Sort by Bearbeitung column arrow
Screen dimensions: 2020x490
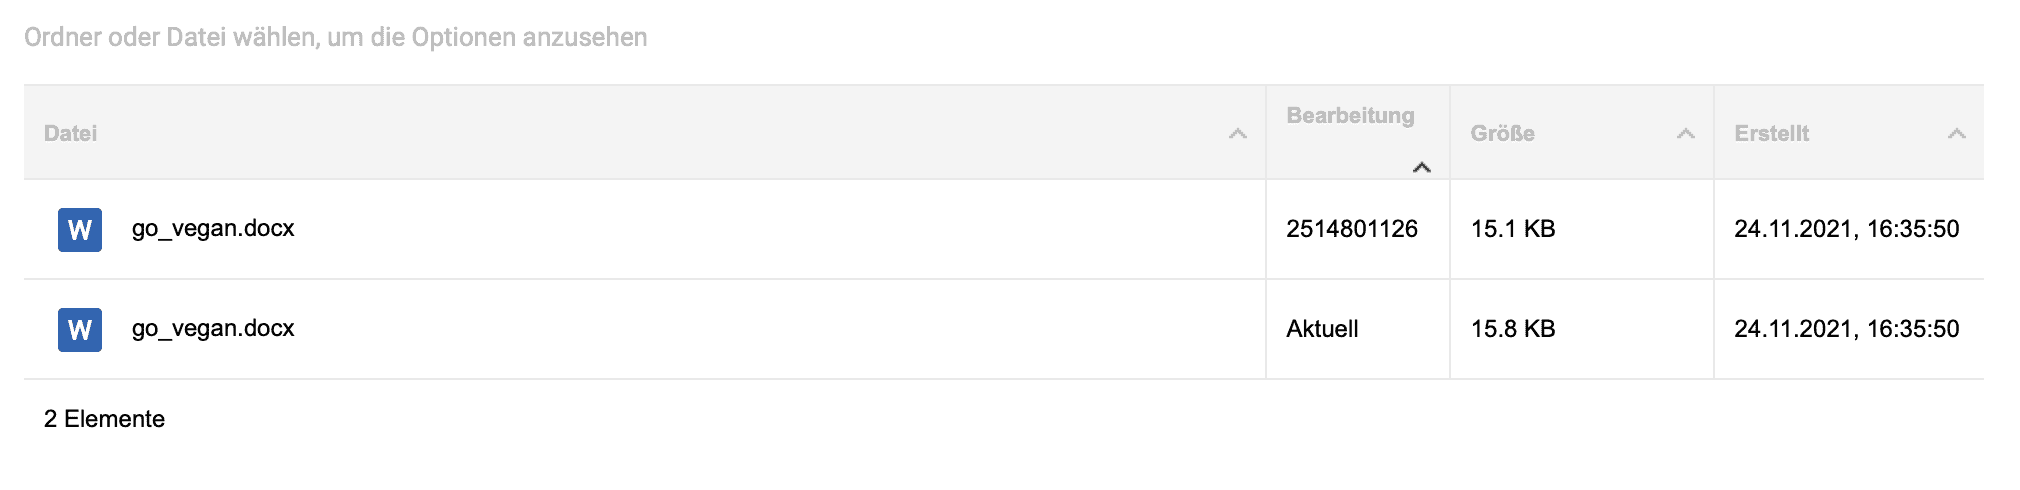1421,167
